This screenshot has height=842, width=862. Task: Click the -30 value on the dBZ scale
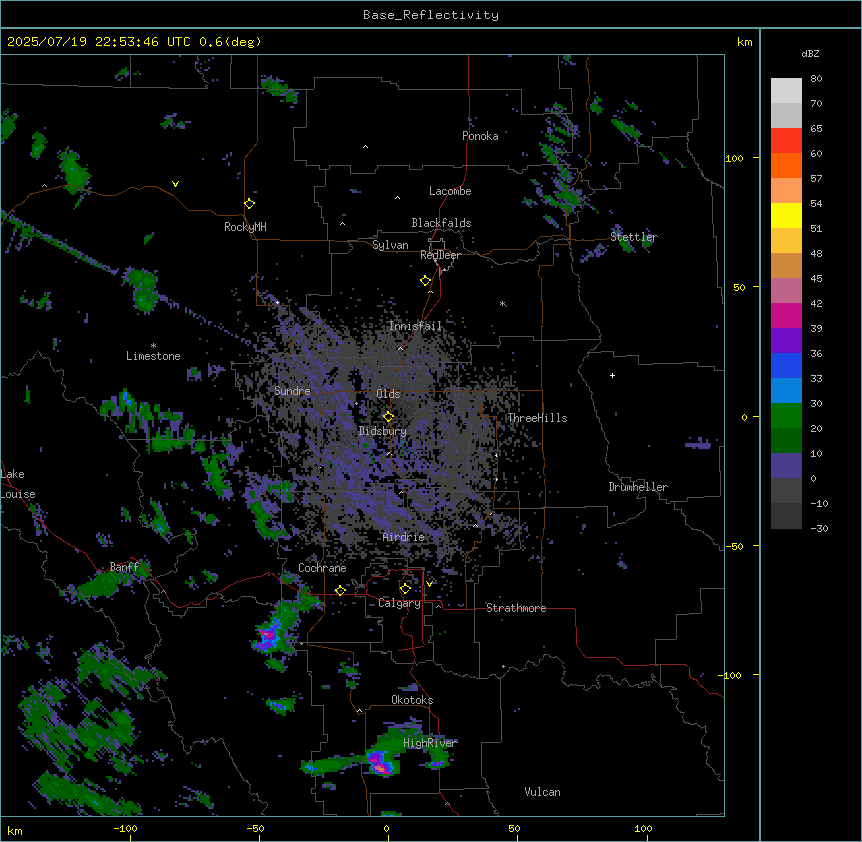pyautogui.click(x=819, y=528)
